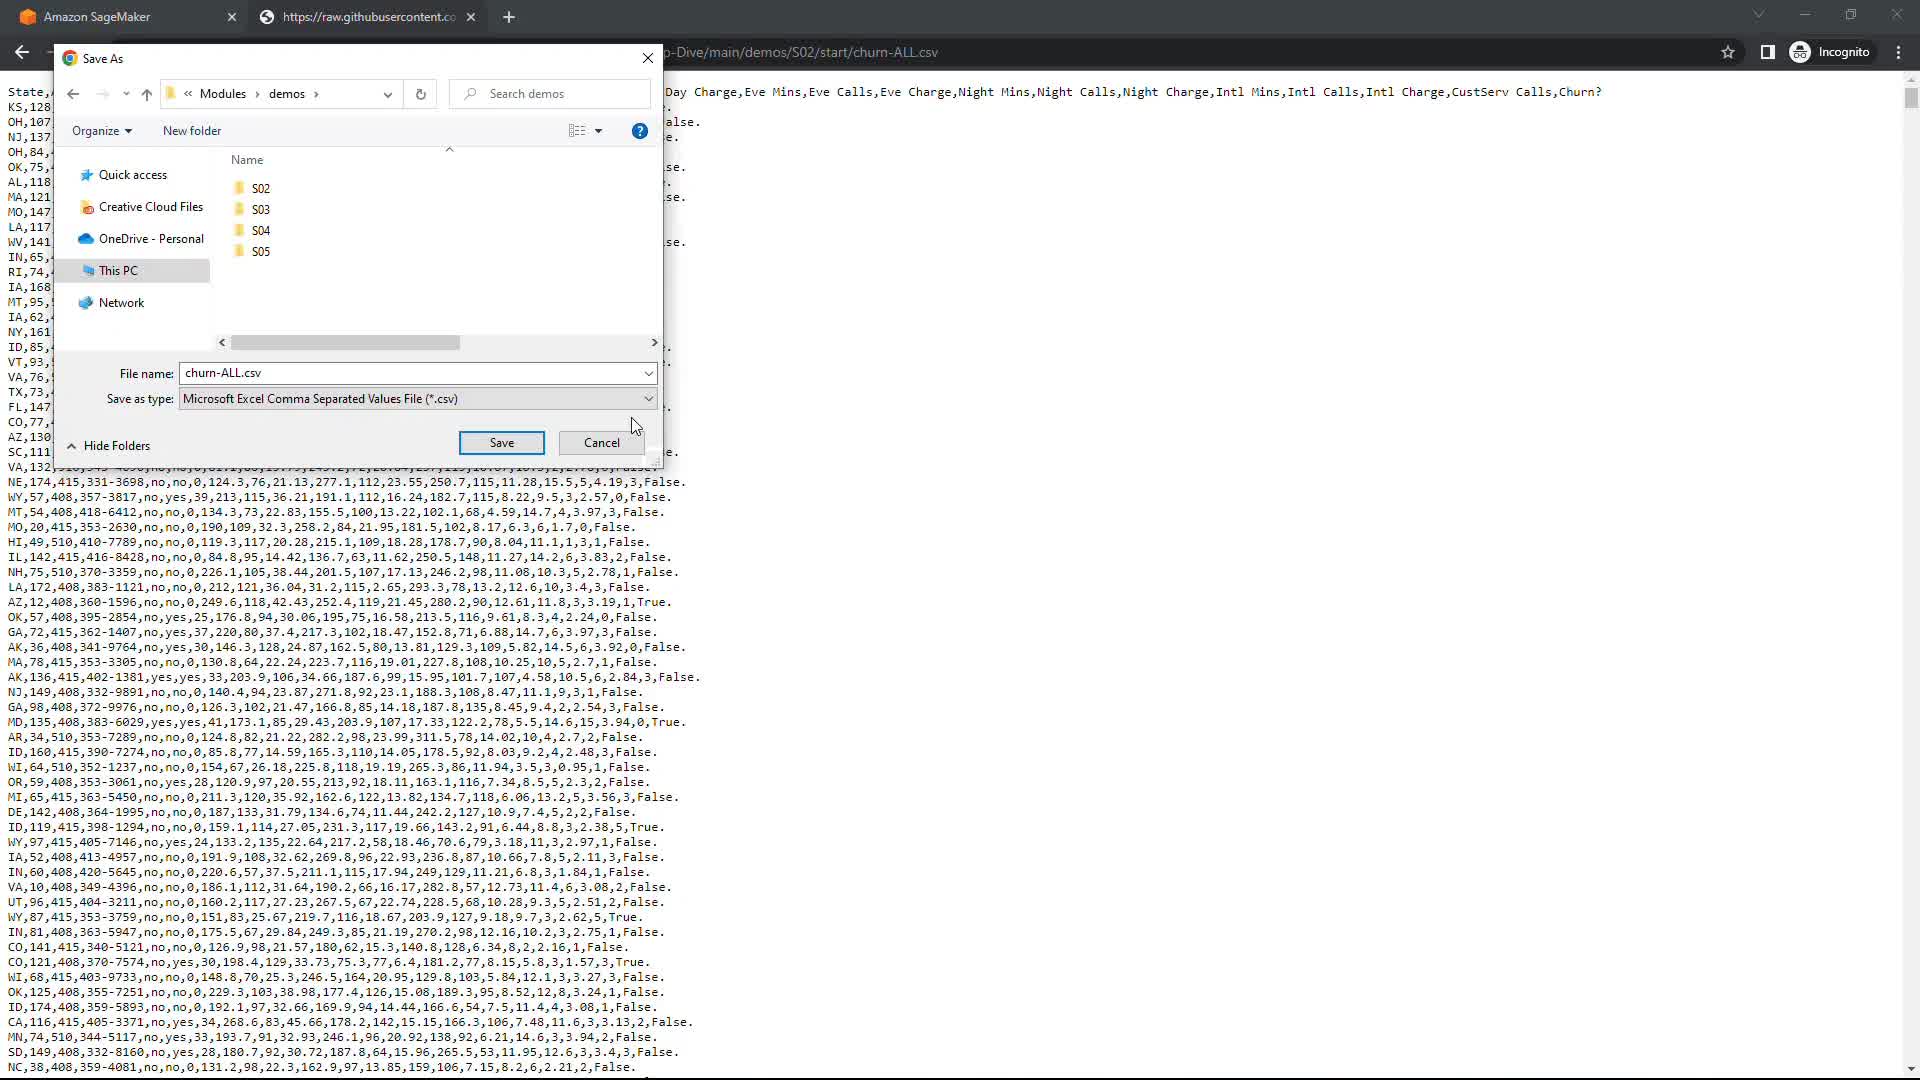Go up one folder level arrow

tap(147, 94)
